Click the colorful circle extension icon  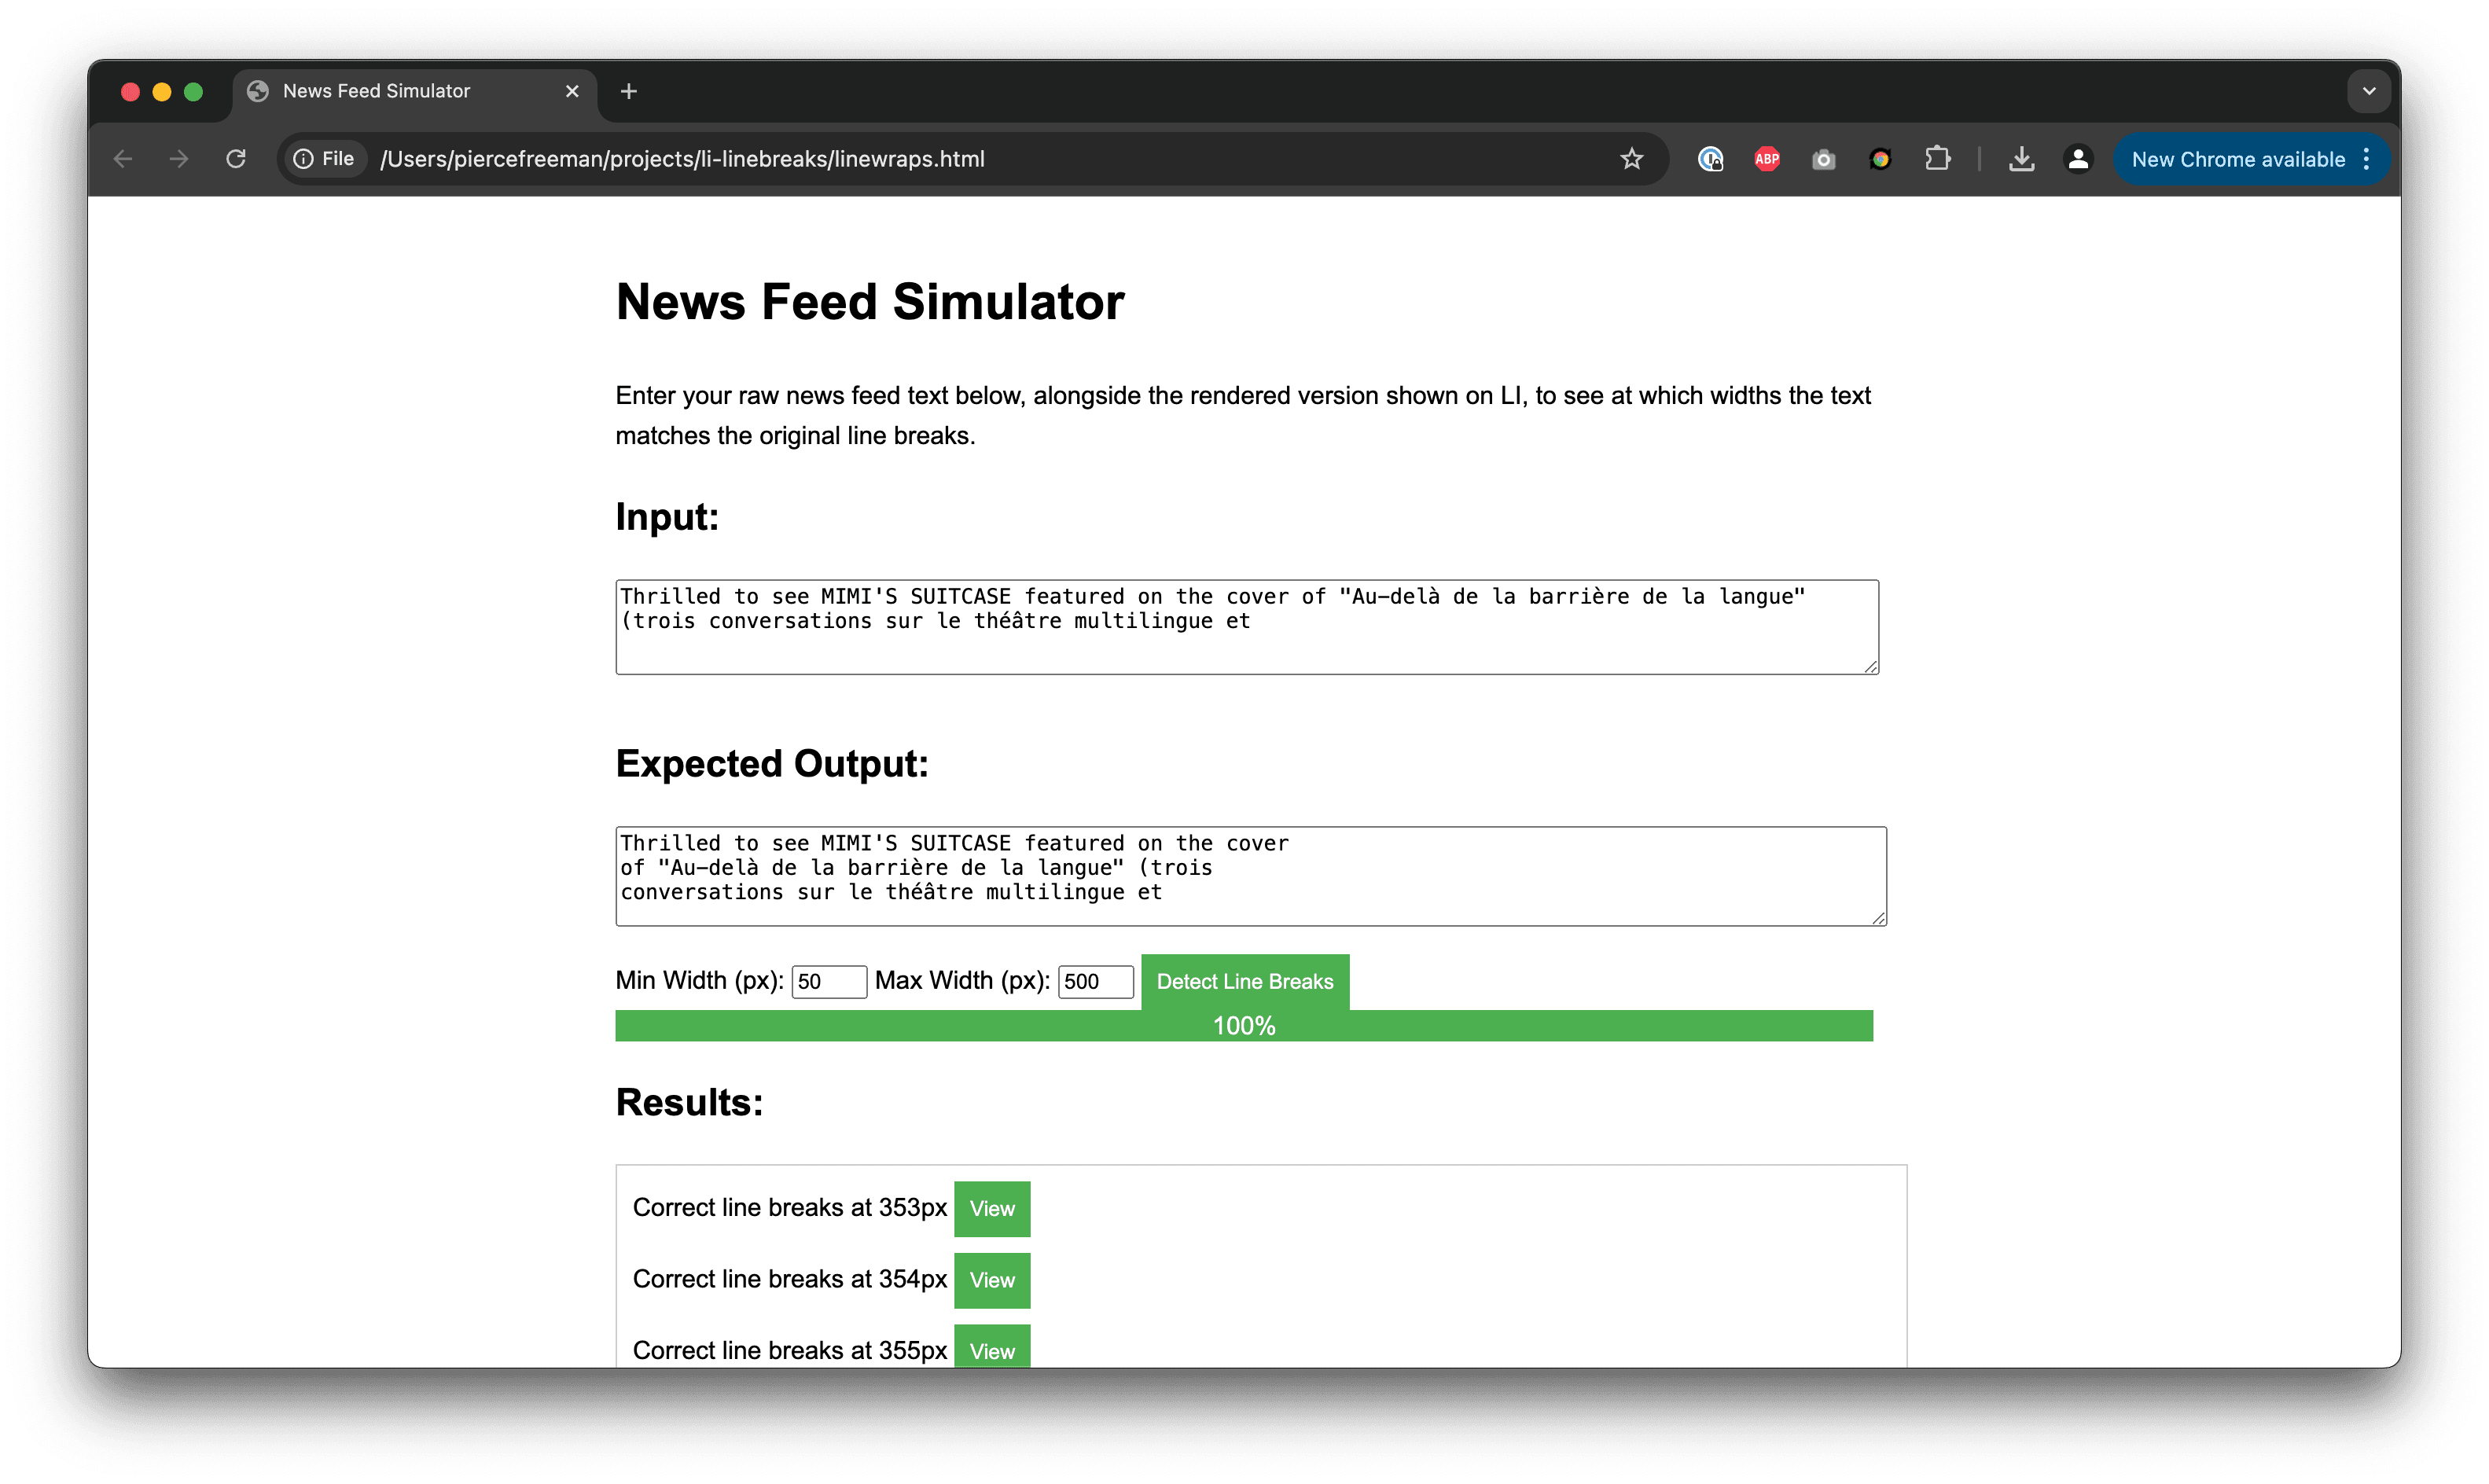pyautogui.click(x=1880, y=159)
